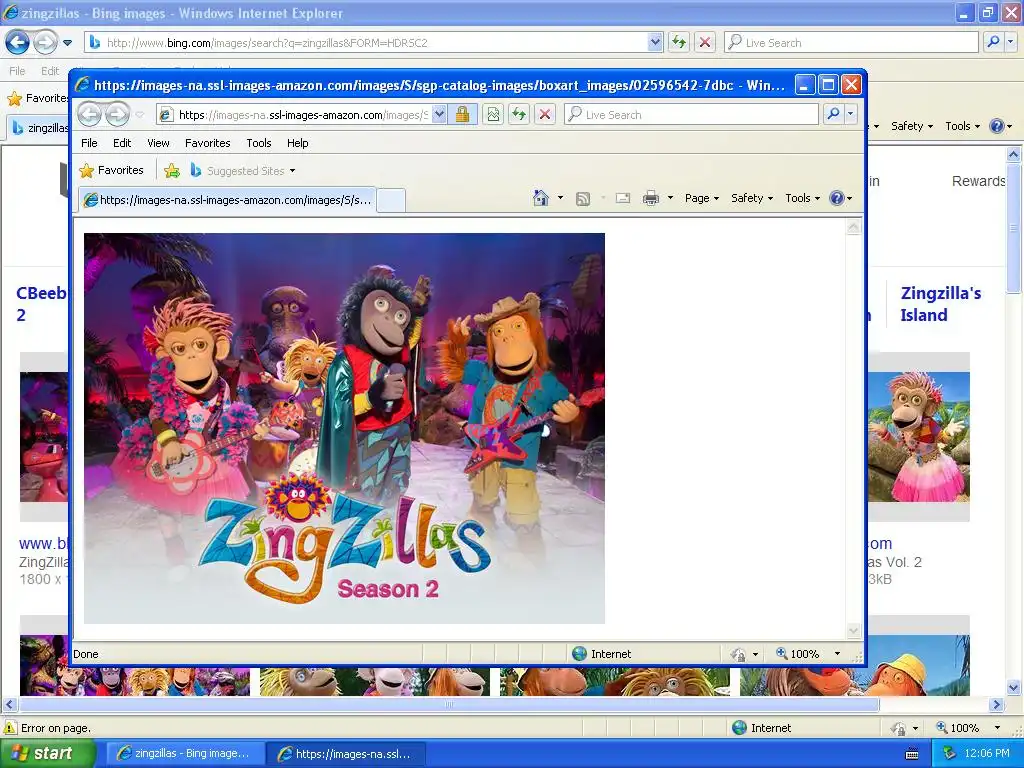This screenshot has width=1024, height=768.
Task: Go forward in the front Amazon image window
Action: pos(118,114)
